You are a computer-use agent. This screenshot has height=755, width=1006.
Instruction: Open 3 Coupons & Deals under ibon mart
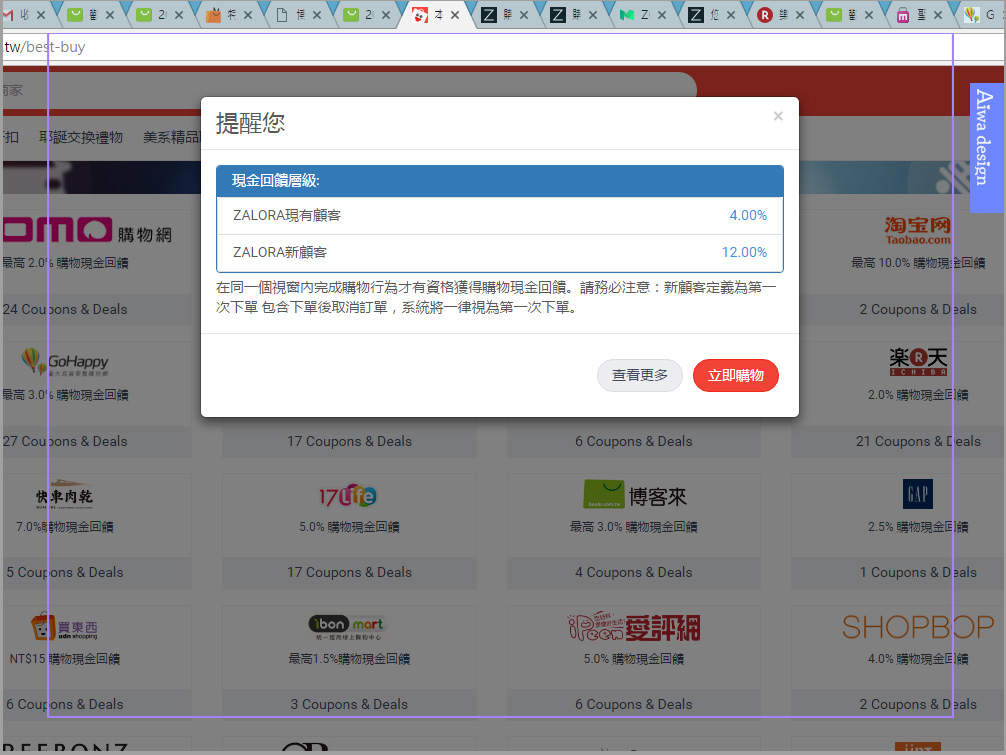[349, 704]
